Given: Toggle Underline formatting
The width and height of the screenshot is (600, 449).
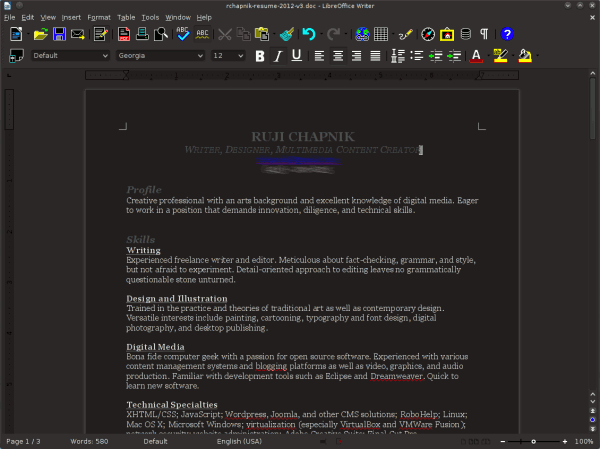Looking at the screenshot, I should (x=297, y=56).
